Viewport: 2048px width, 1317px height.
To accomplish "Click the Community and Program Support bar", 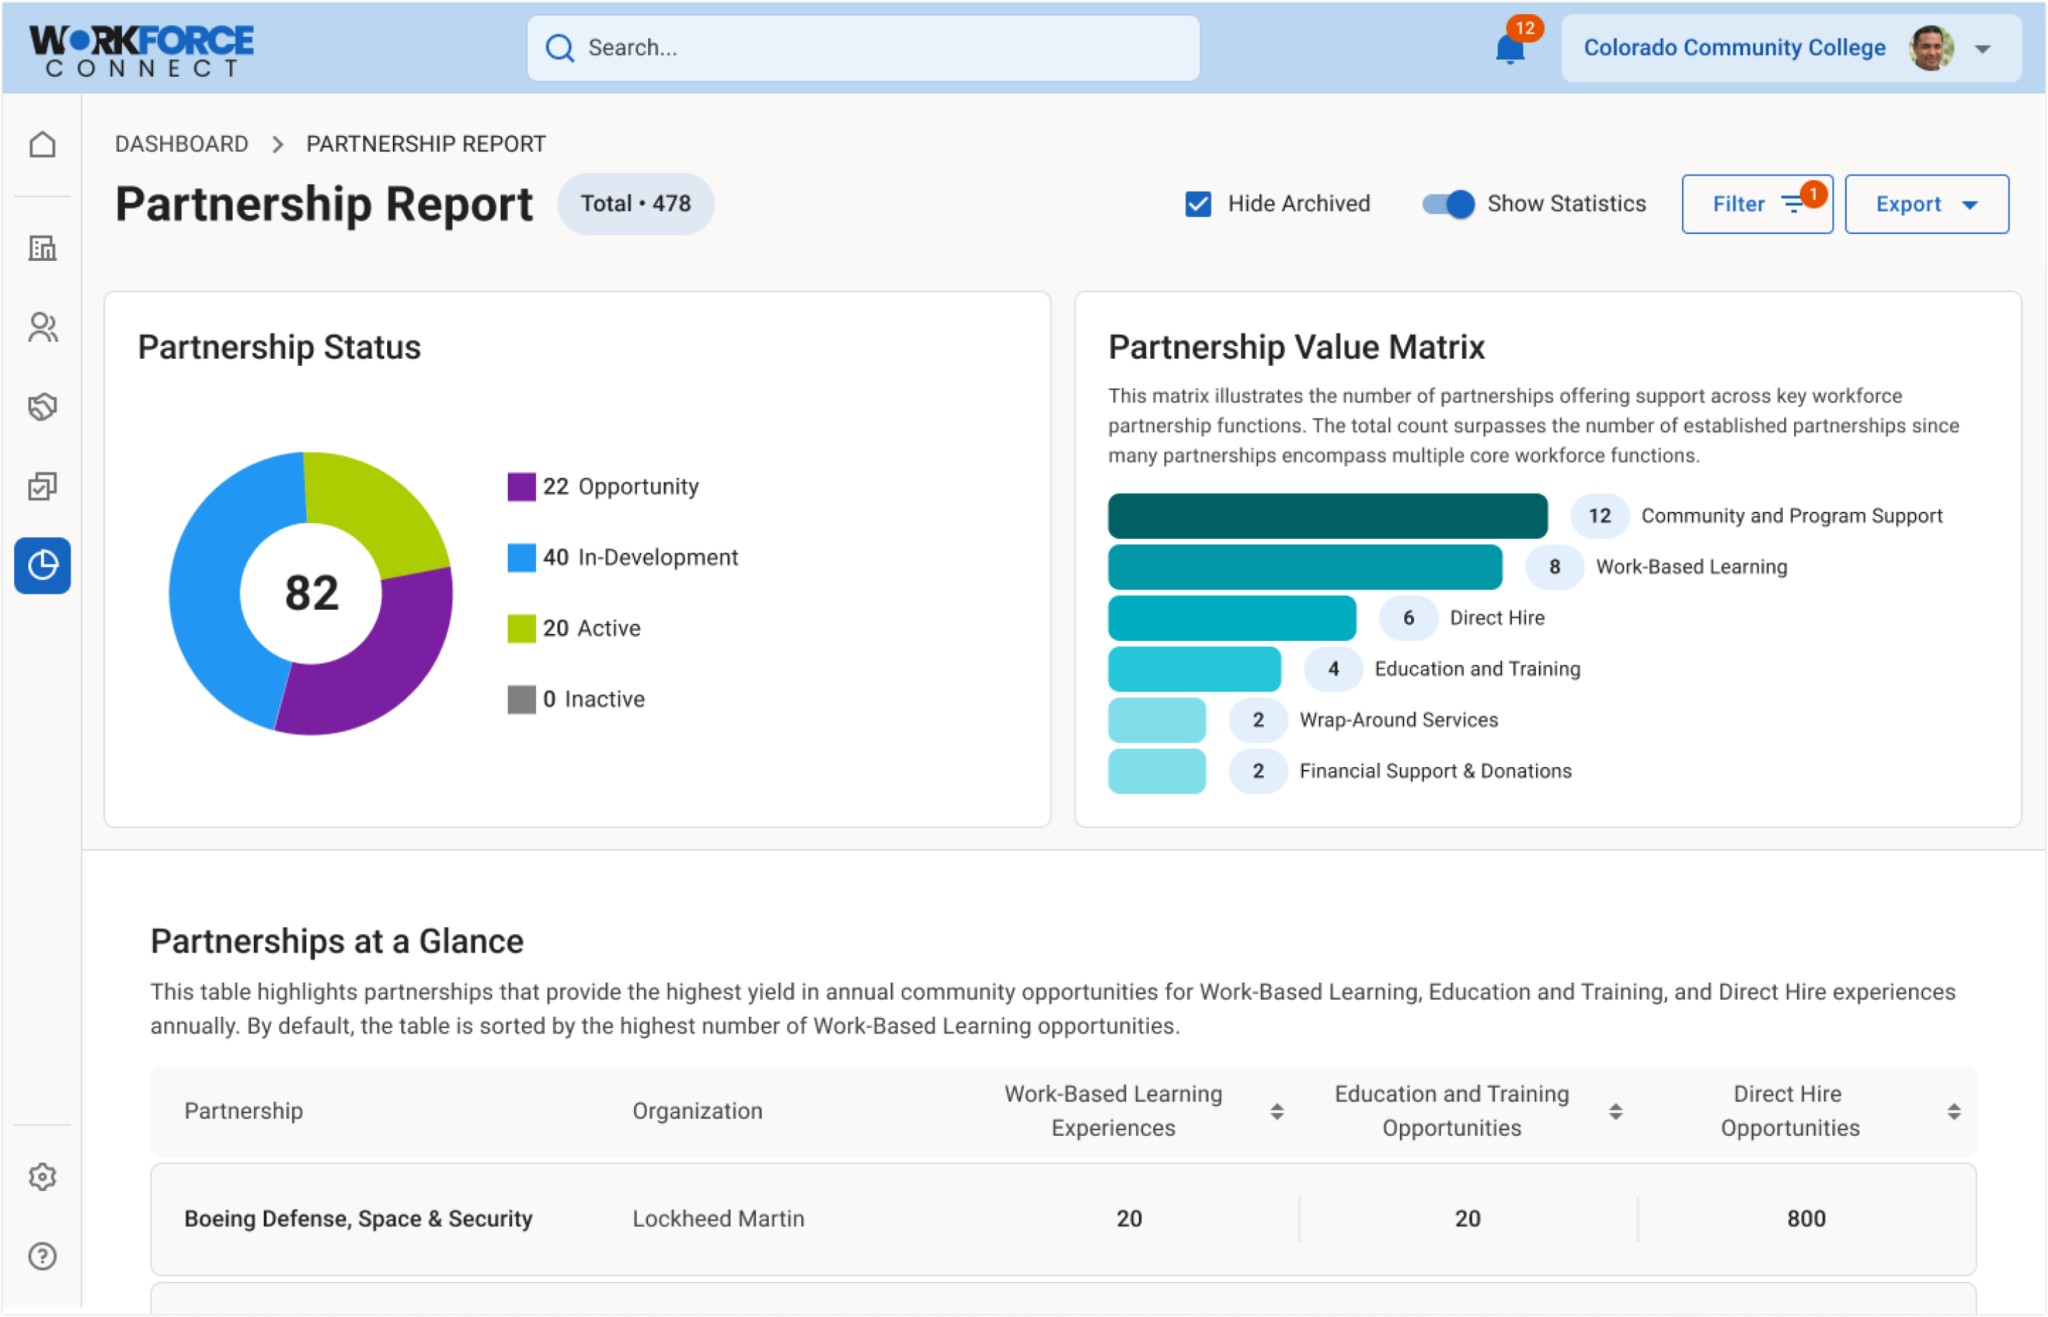I will (1327, 516).
